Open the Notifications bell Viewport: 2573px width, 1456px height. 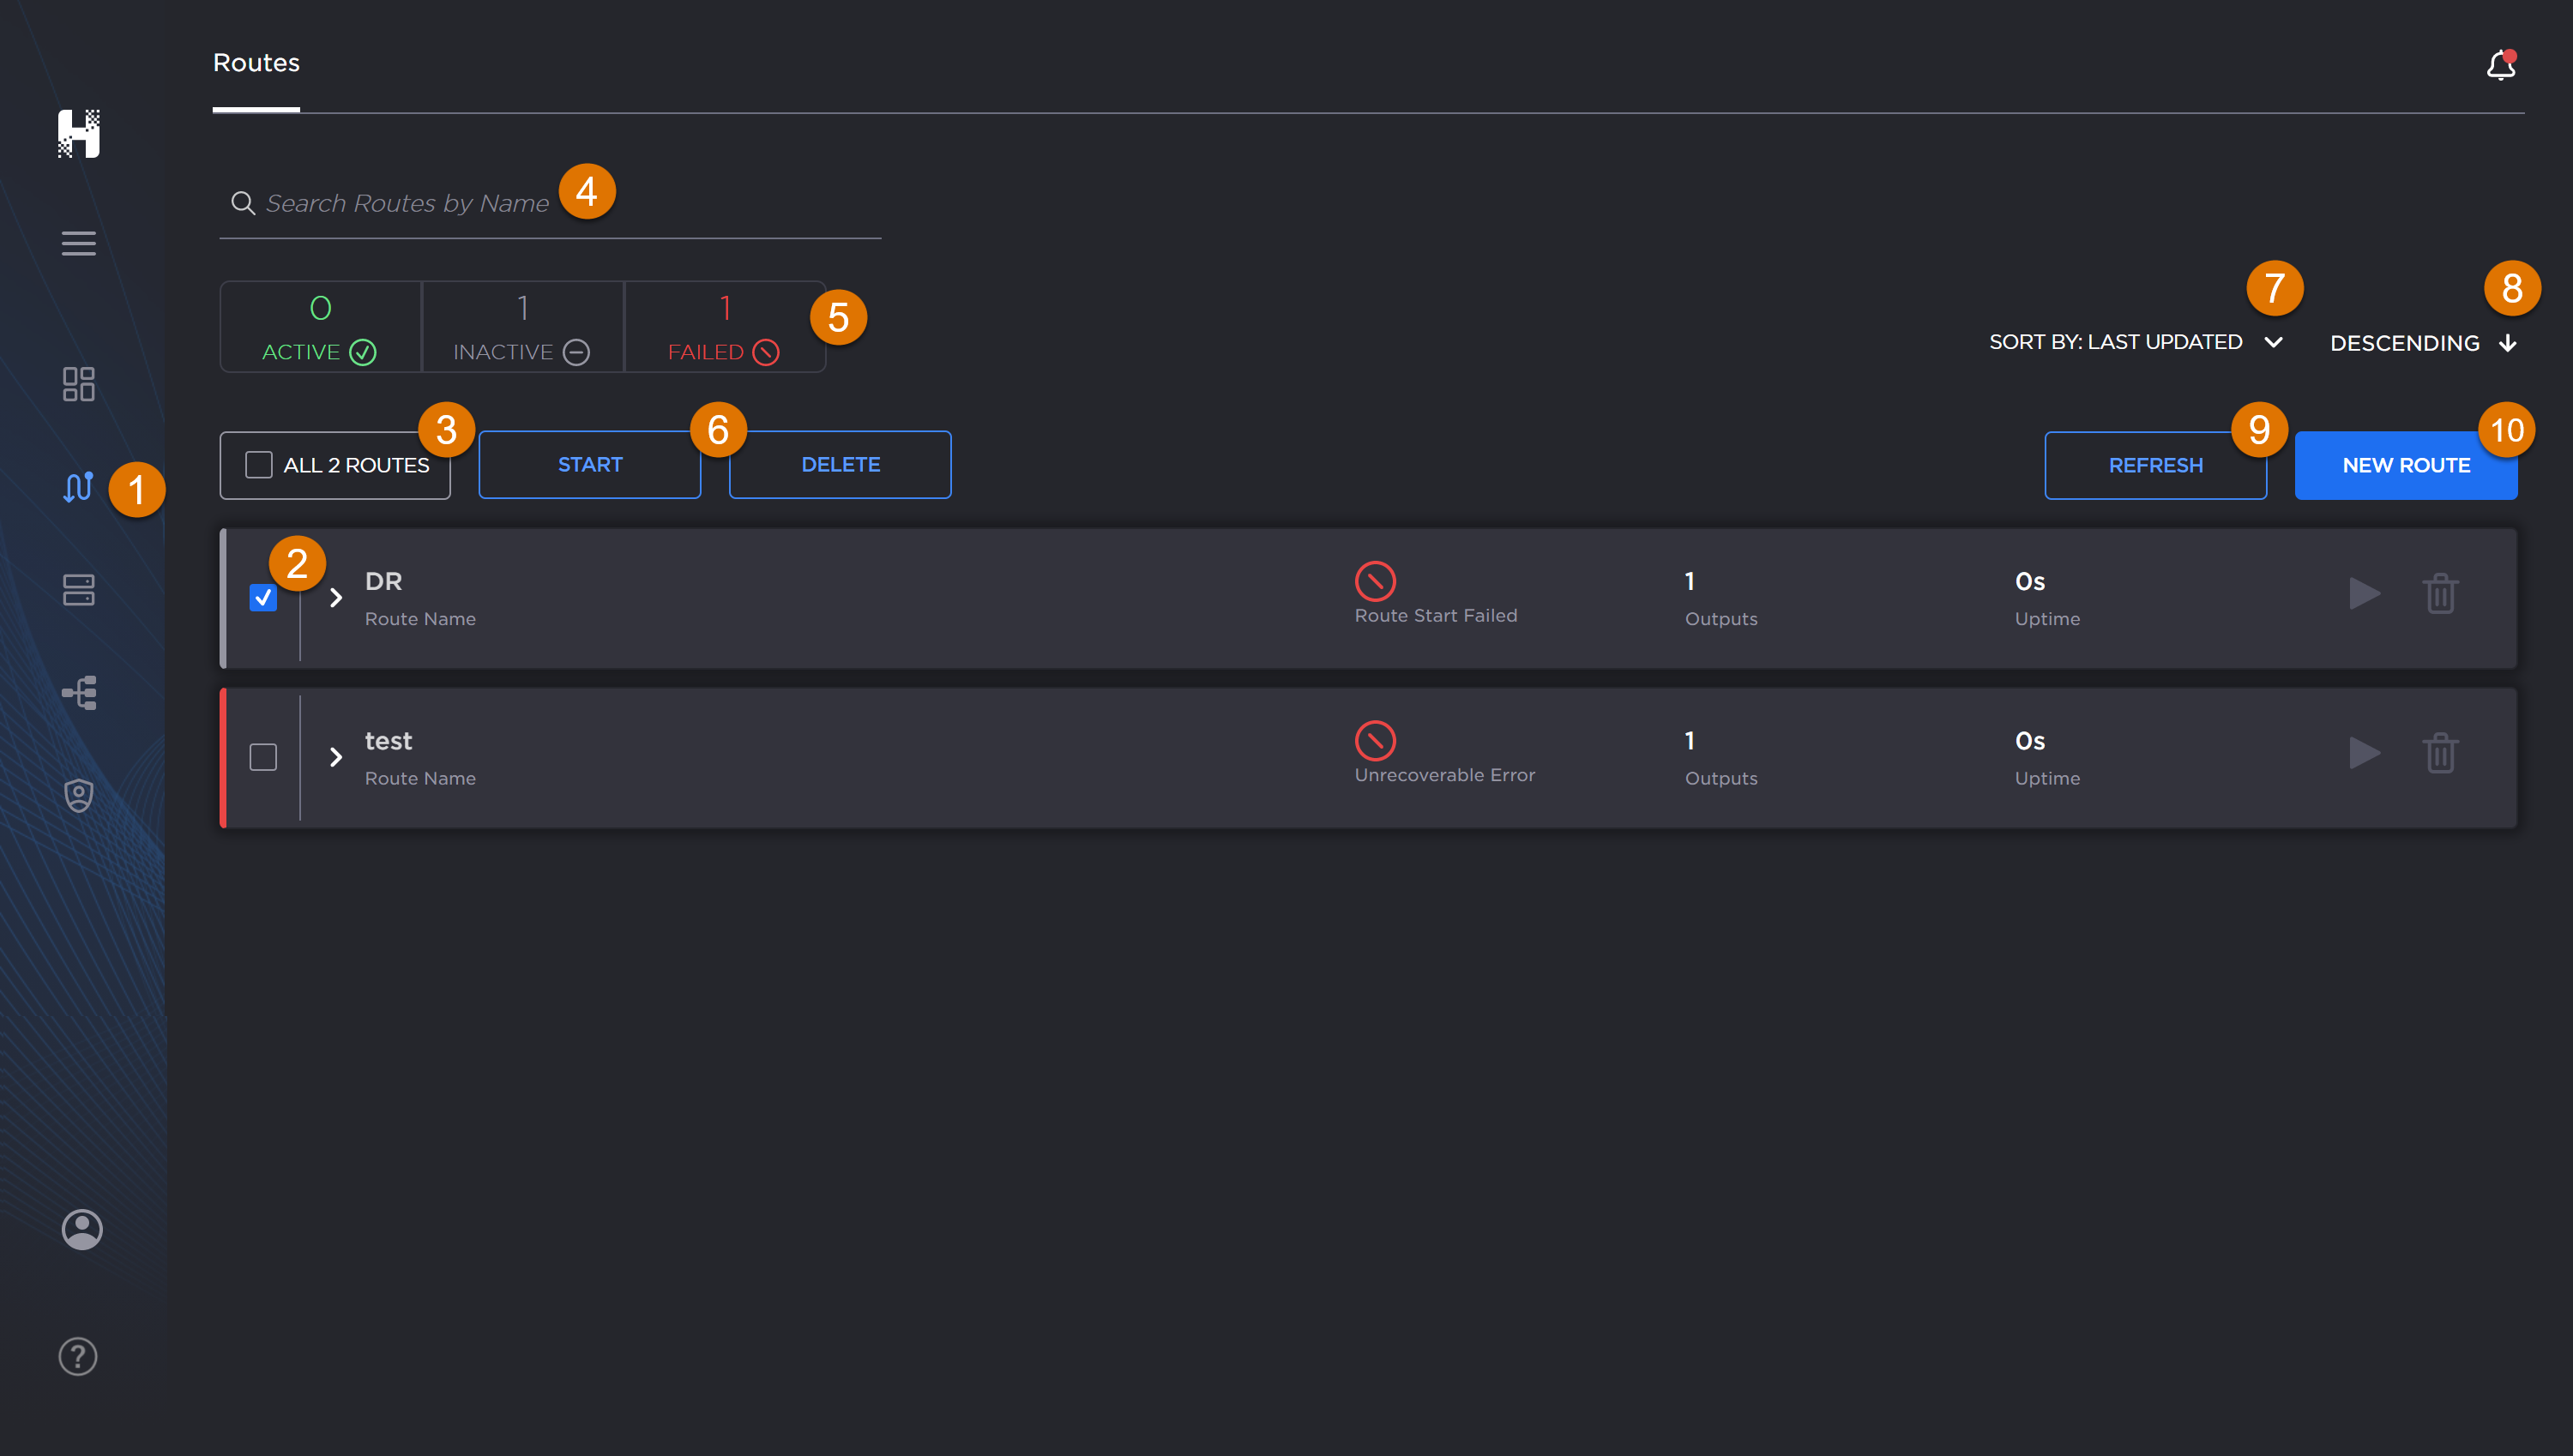tap(2500, 64)
